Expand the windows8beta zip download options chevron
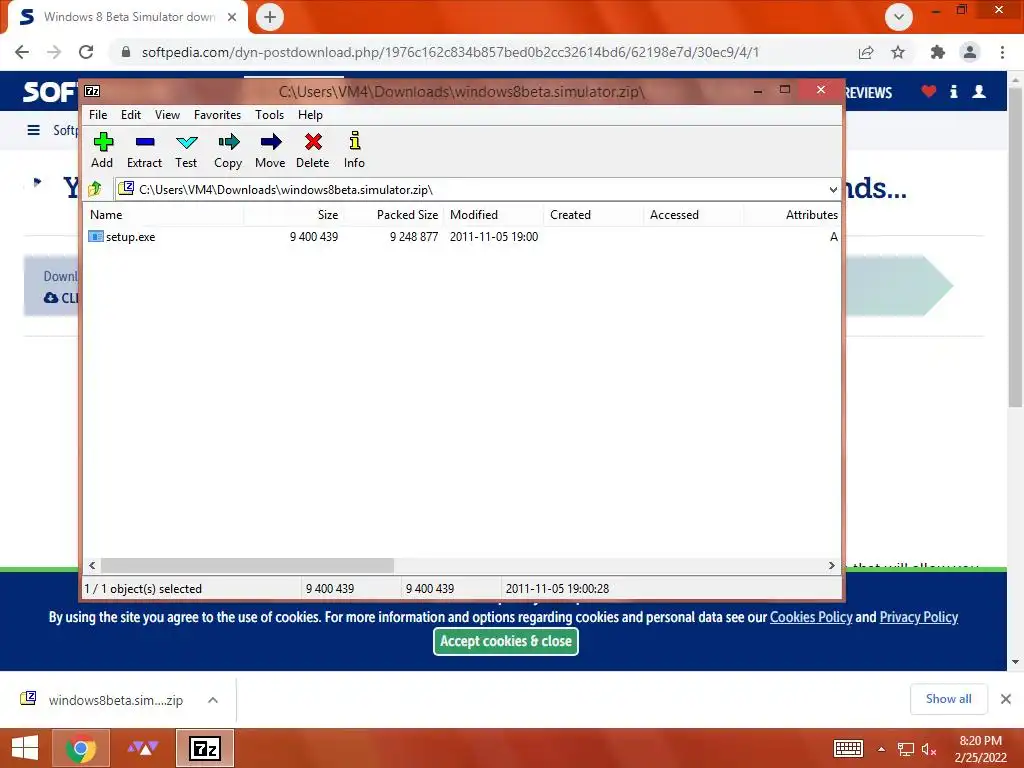Image resolution: width=1024 pixels, height=768 pixels. pyautogui.click(x=213, y=700)
